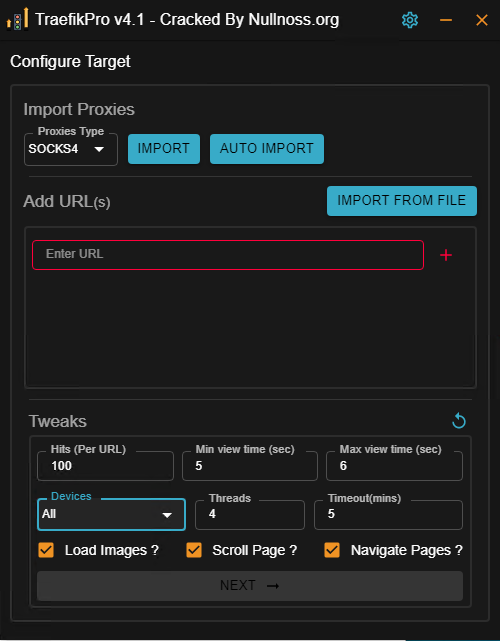Screen dimensions: 500x641
Task: Click the IMPORT FROM FILE button
Action: tap(401, 201)
